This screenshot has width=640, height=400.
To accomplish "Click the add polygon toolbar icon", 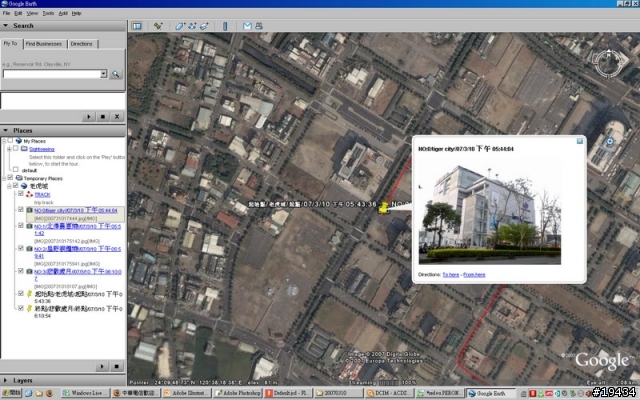I will tap(180, 26).
